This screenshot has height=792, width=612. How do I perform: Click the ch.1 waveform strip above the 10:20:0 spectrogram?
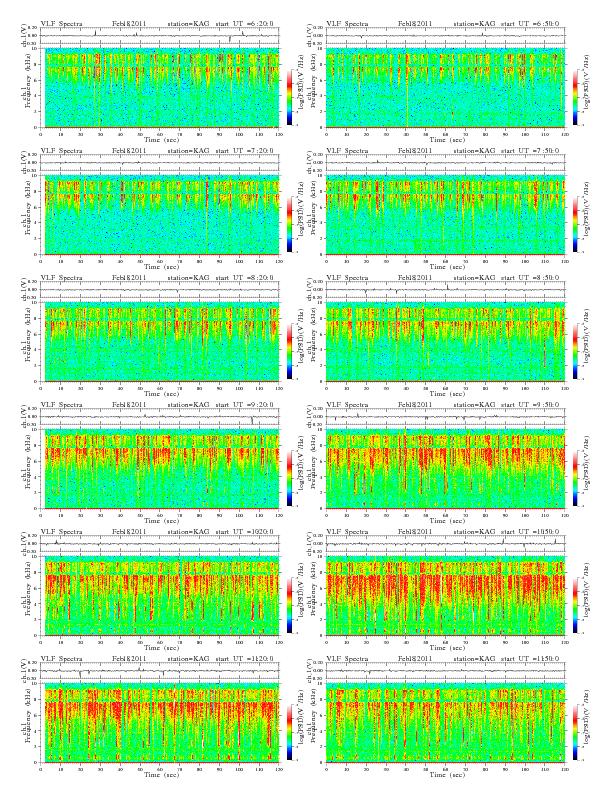[160, 544]
